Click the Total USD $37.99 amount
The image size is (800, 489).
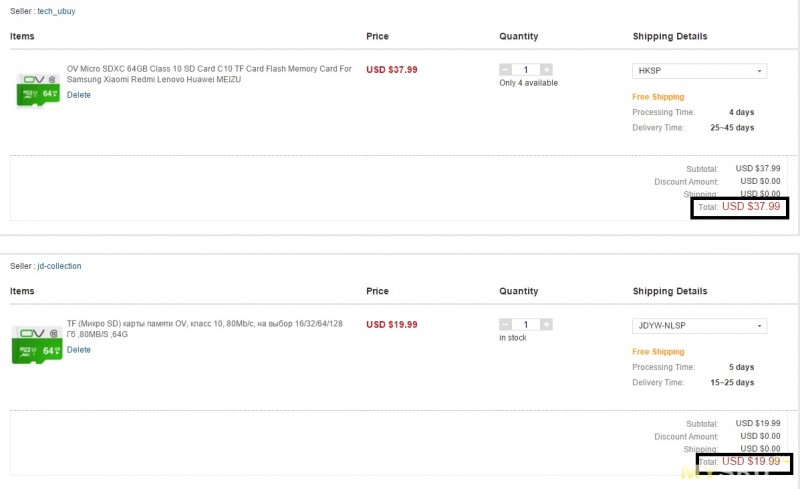coord(750,207)
